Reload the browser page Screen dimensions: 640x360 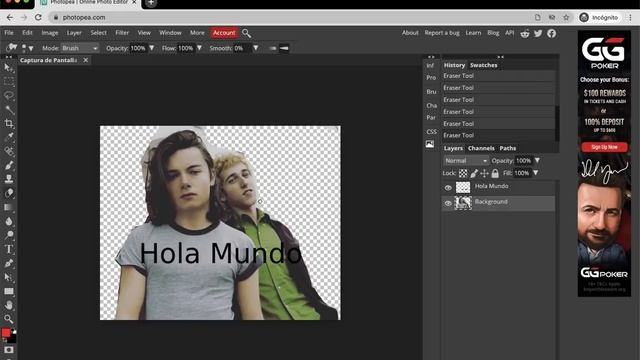[38, 17]
